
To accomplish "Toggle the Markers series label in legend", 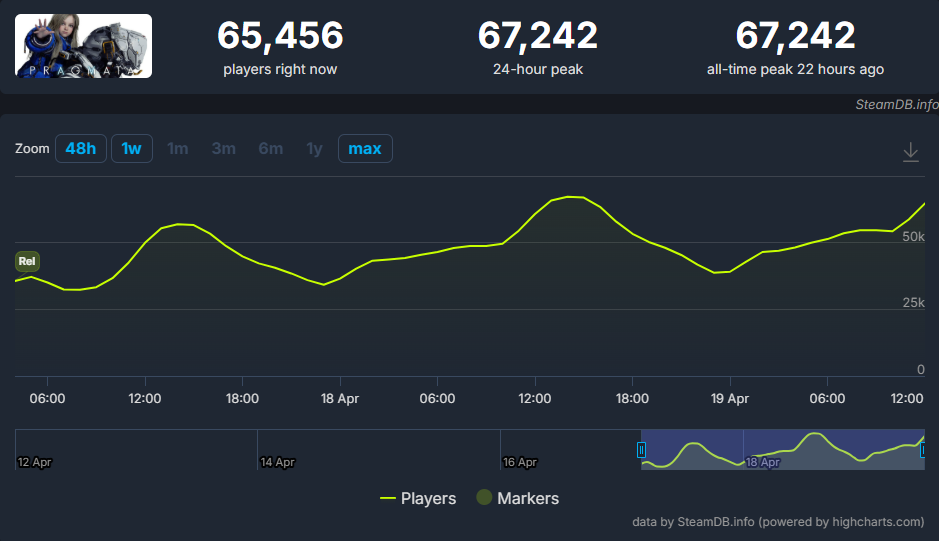I will click(x=528, y=498).
